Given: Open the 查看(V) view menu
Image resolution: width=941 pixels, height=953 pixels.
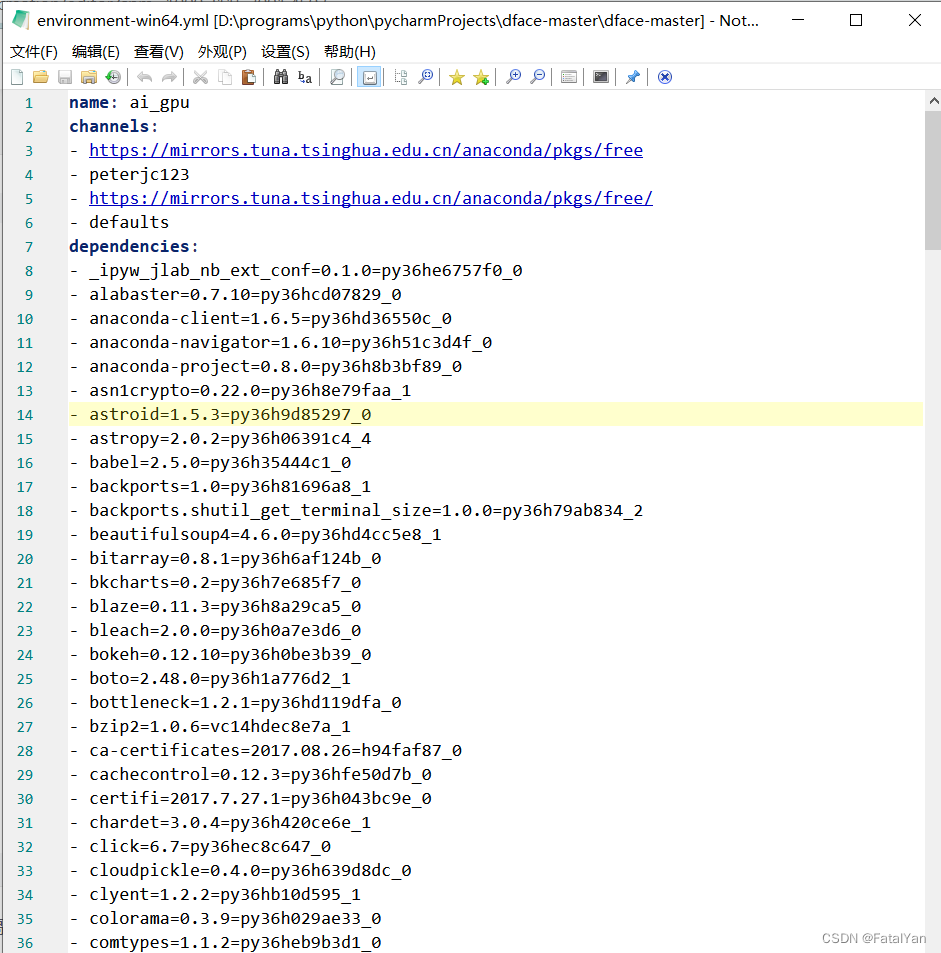Looking at the screenshot, I should (x=160, y=52).
